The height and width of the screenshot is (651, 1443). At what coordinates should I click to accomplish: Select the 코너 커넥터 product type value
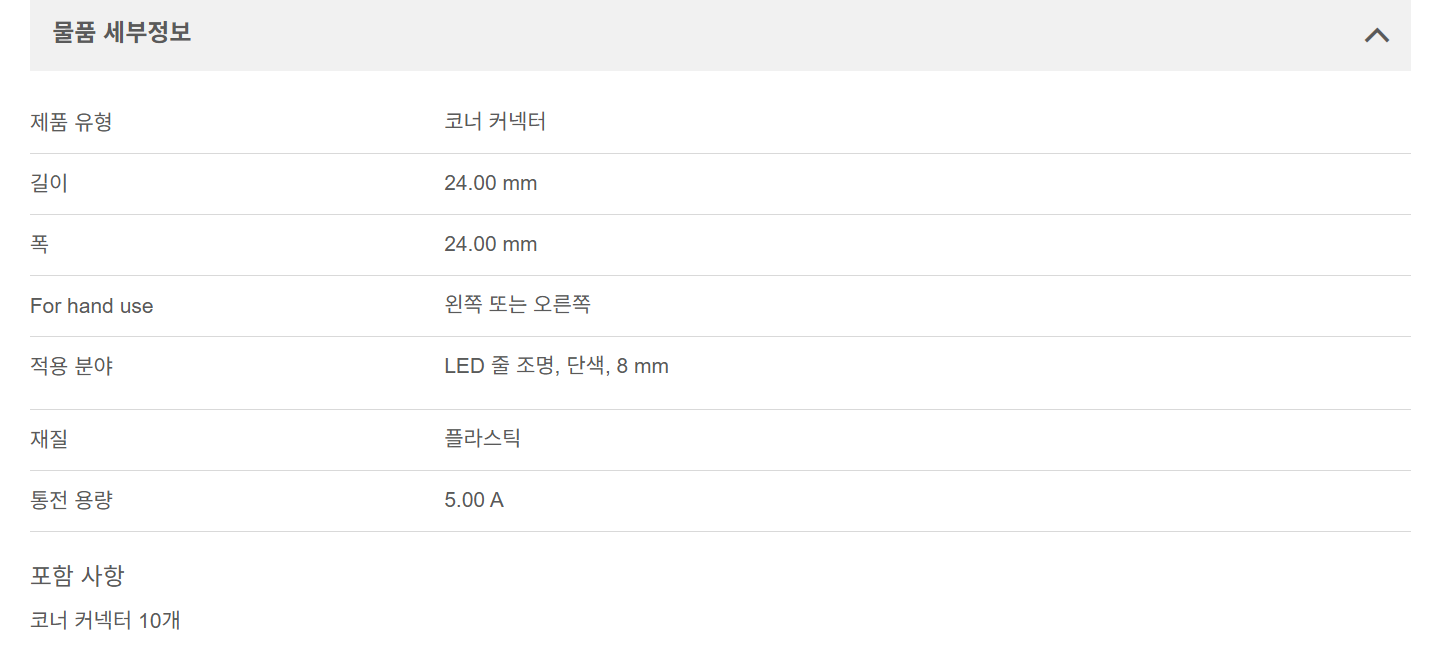(x=495, y=123)
